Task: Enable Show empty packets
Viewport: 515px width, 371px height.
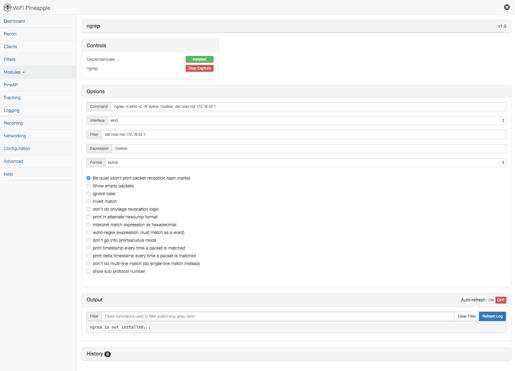Action: point(88,186)
